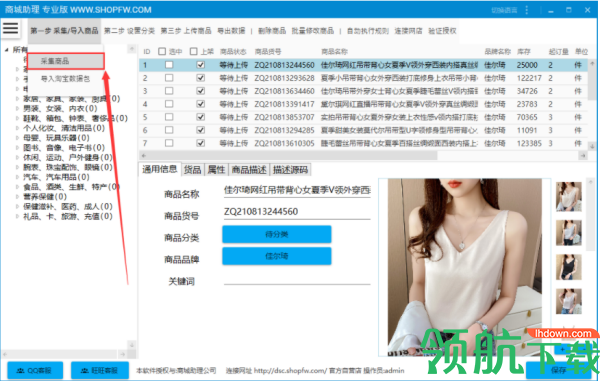Check the 选中 box in row 2
The image size is (600, 381).
point(169,78)
